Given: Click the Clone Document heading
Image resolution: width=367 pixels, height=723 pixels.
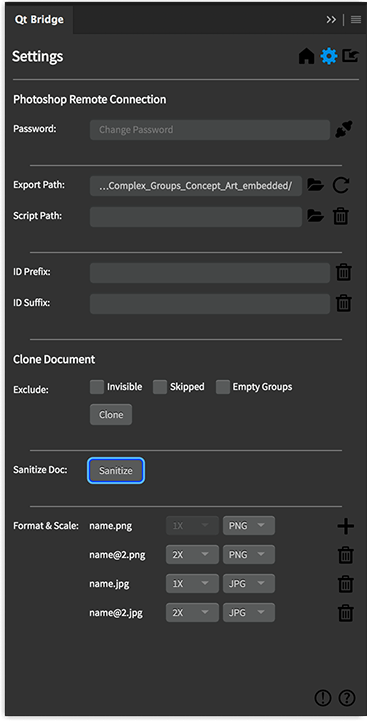Looking at the screenshot, I should (54, 359).
